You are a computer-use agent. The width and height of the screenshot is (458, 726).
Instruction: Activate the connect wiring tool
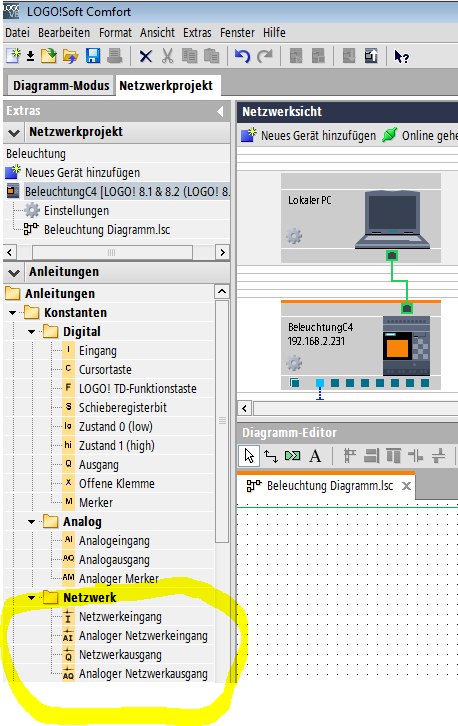point(271,457)
